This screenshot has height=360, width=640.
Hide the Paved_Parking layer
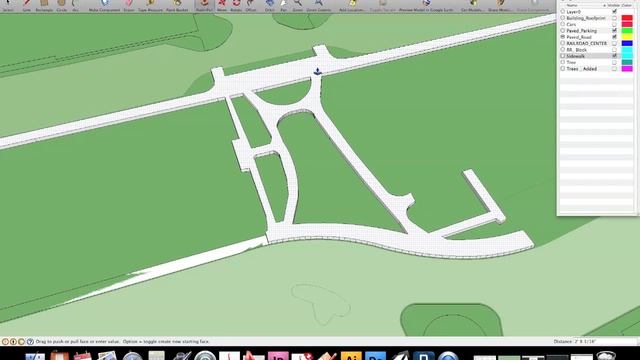pos(614,31)
